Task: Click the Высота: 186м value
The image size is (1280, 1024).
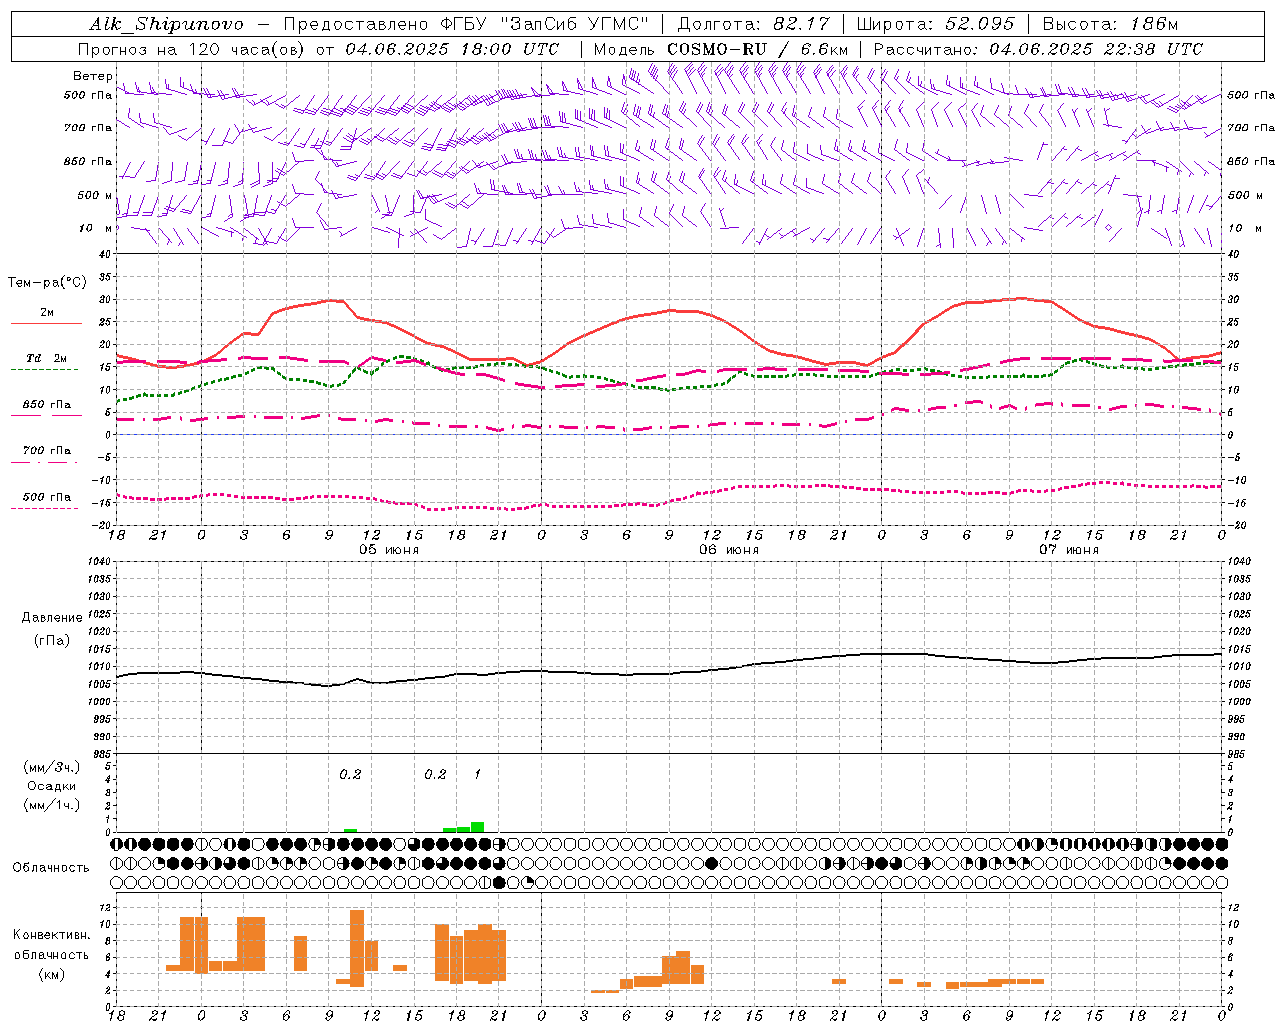Action: [x=1111, y=24]
